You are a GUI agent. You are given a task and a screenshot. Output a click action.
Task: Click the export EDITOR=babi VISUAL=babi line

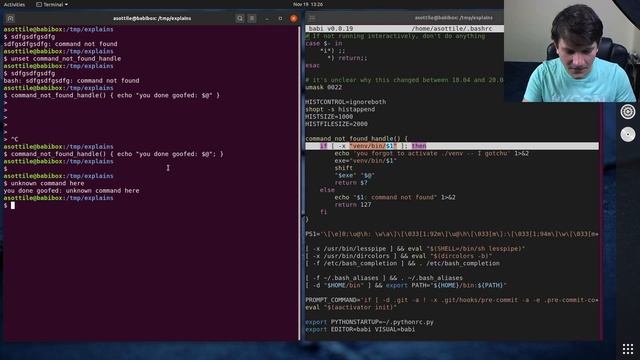[360, 329]
